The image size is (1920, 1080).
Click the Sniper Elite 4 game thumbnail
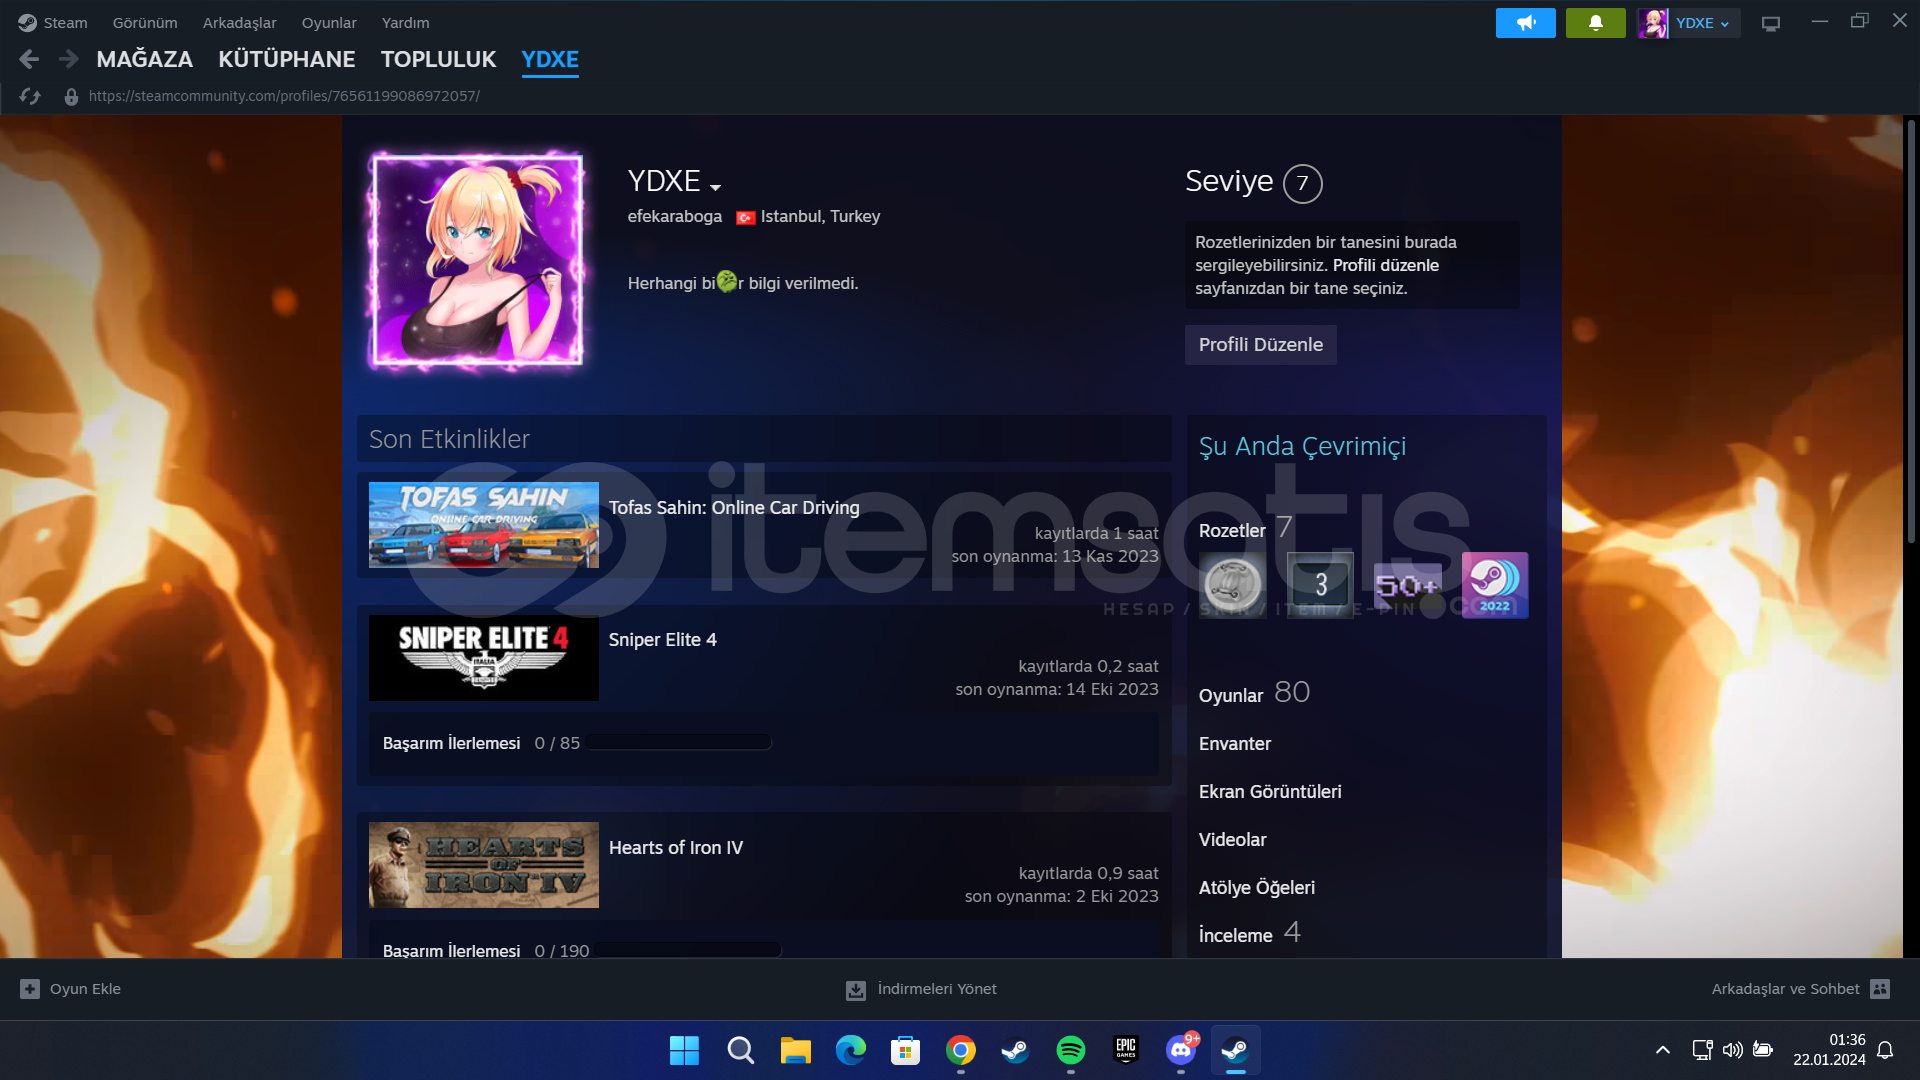484,658
